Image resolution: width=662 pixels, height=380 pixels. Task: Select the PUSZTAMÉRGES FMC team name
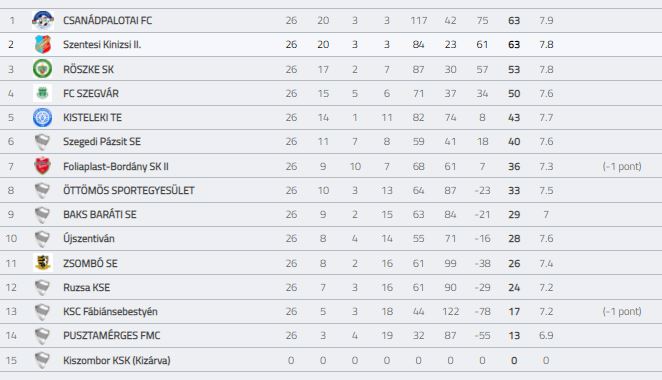click(x=111, y=336)
